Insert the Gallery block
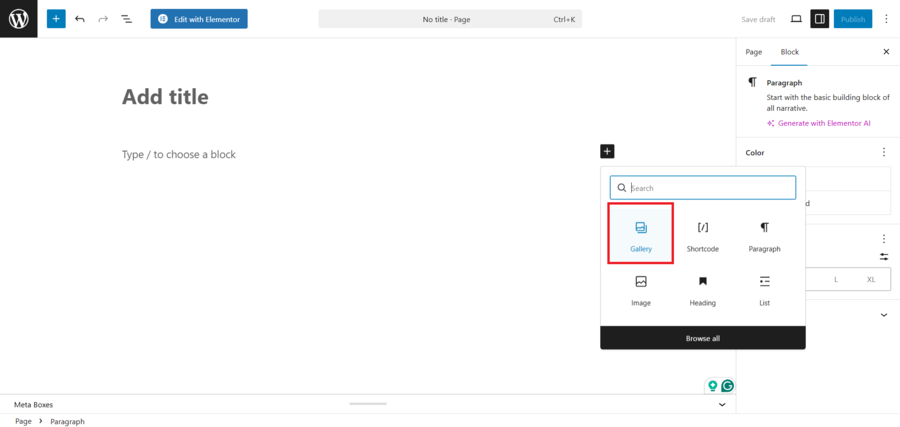 pos(641,234)
